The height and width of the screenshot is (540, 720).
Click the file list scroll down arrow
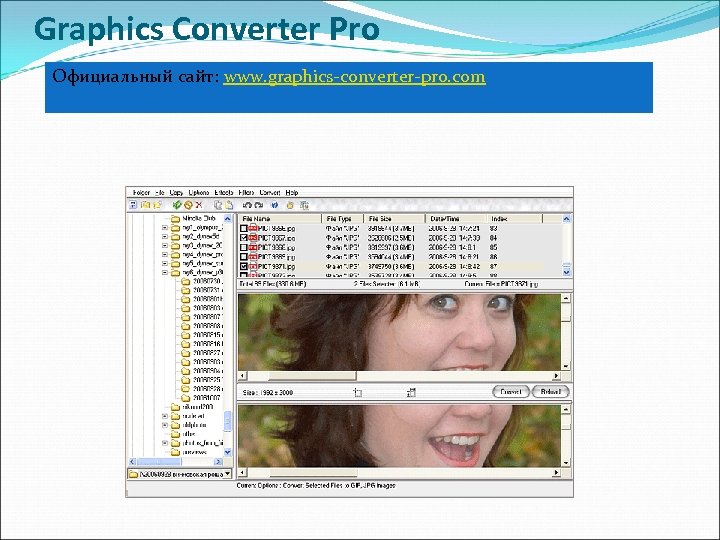coord(567,272)
